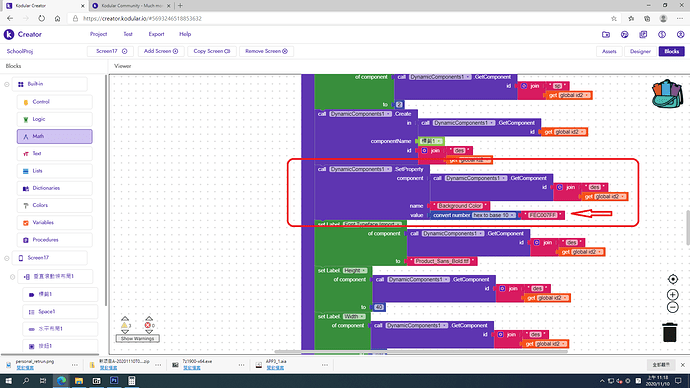690x388 pixels.
Task: Open the backpack icon in viewer
Action: pyautogui.click(x=667, y=94)
